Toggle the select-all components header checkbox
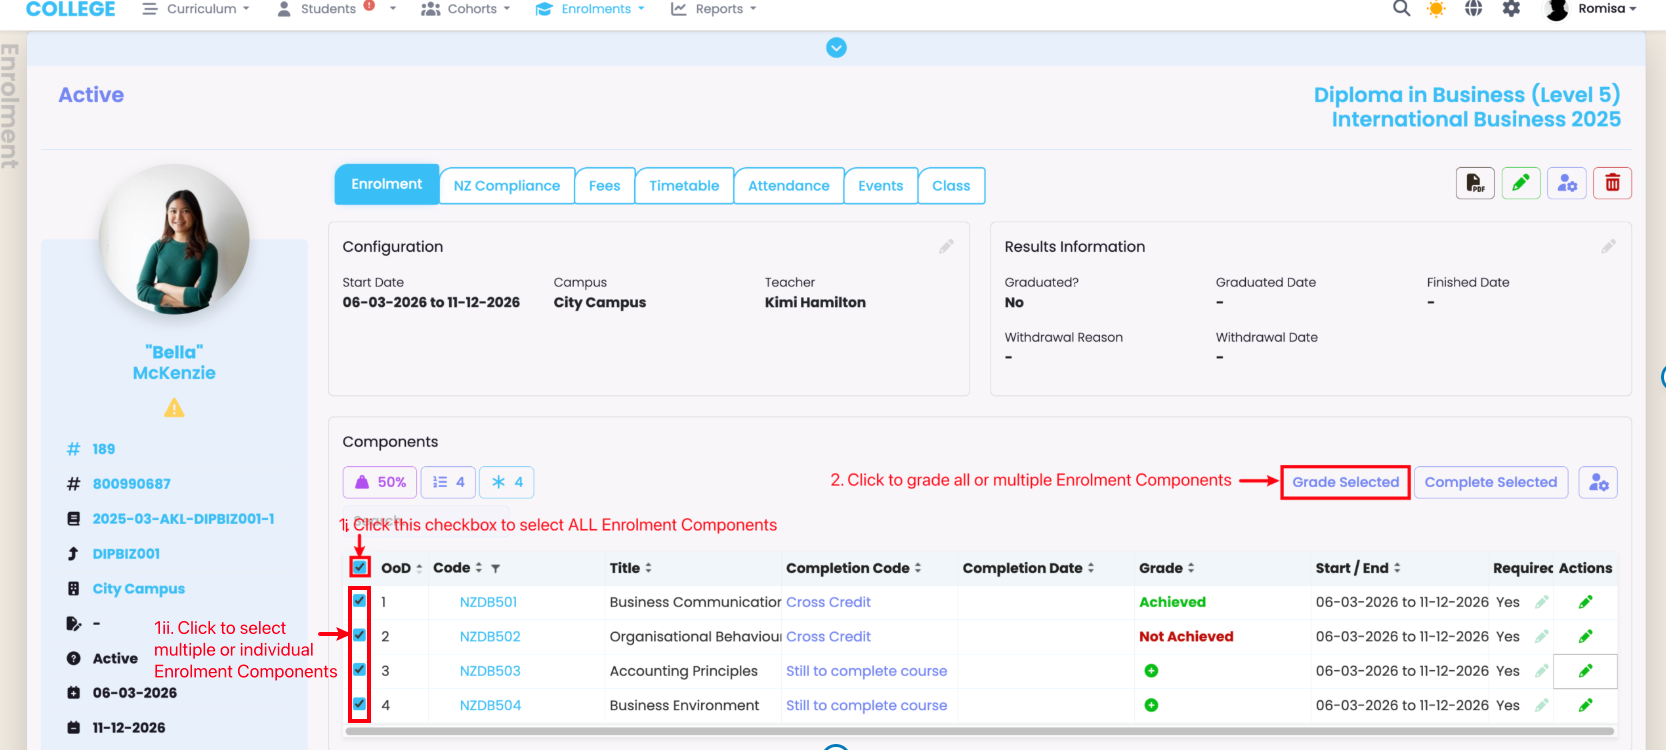The image size is (1666, 750). coord(360,567)
